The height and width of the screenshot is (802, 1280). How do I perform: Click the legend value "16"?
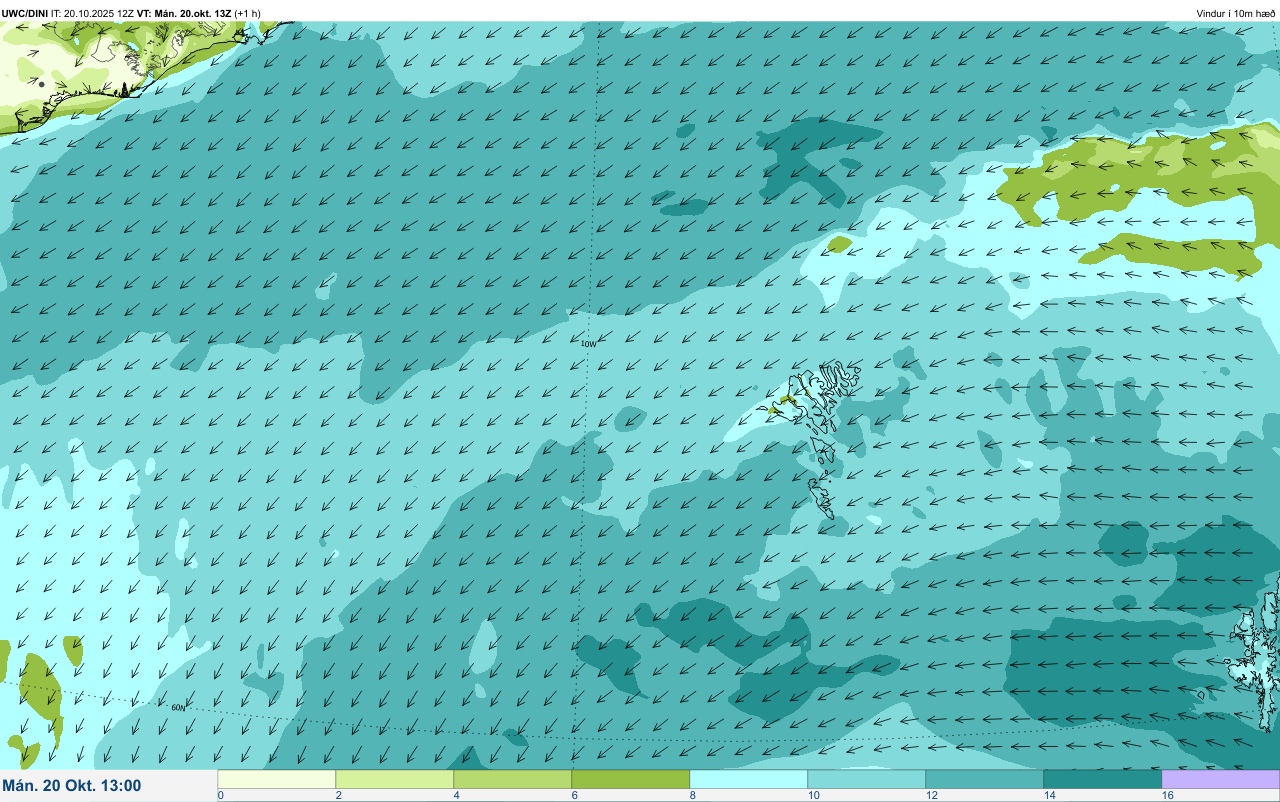(x=1168, y=795)
